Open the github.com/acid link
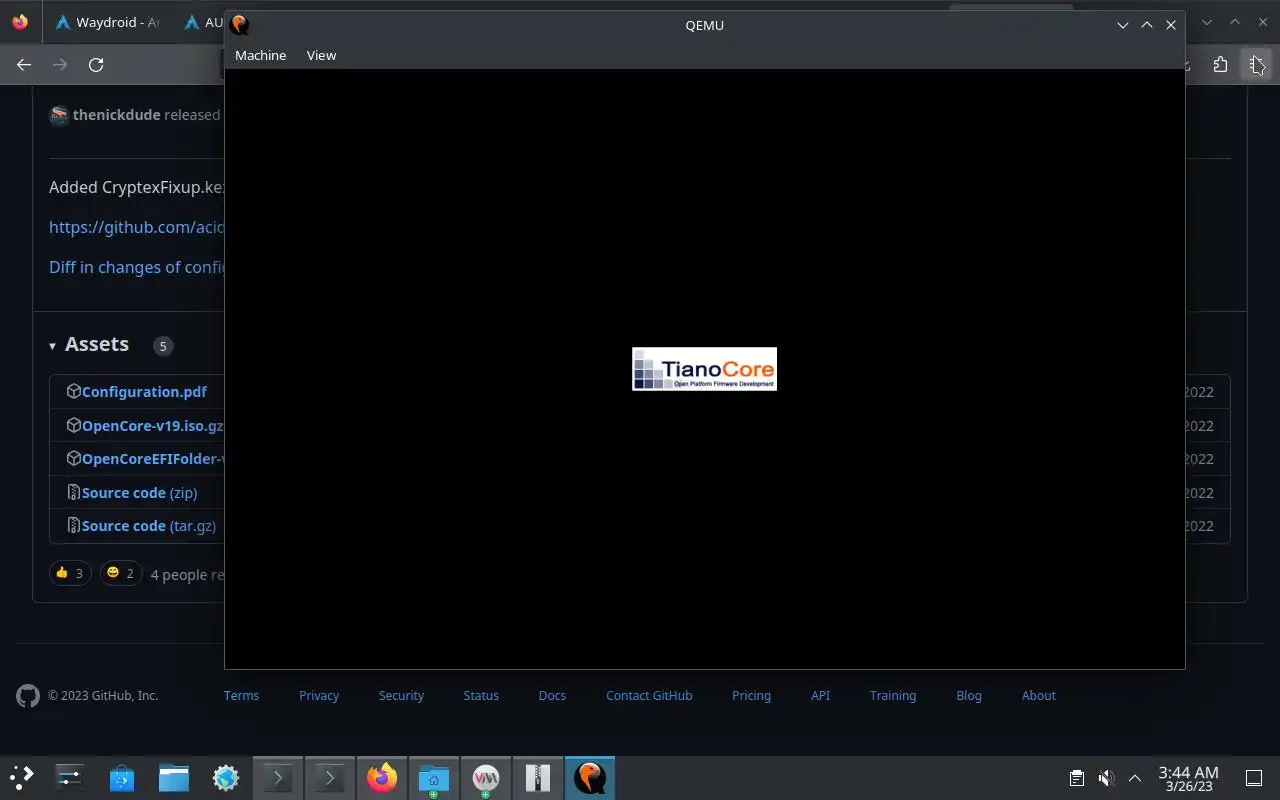 [x=136, y=227]
